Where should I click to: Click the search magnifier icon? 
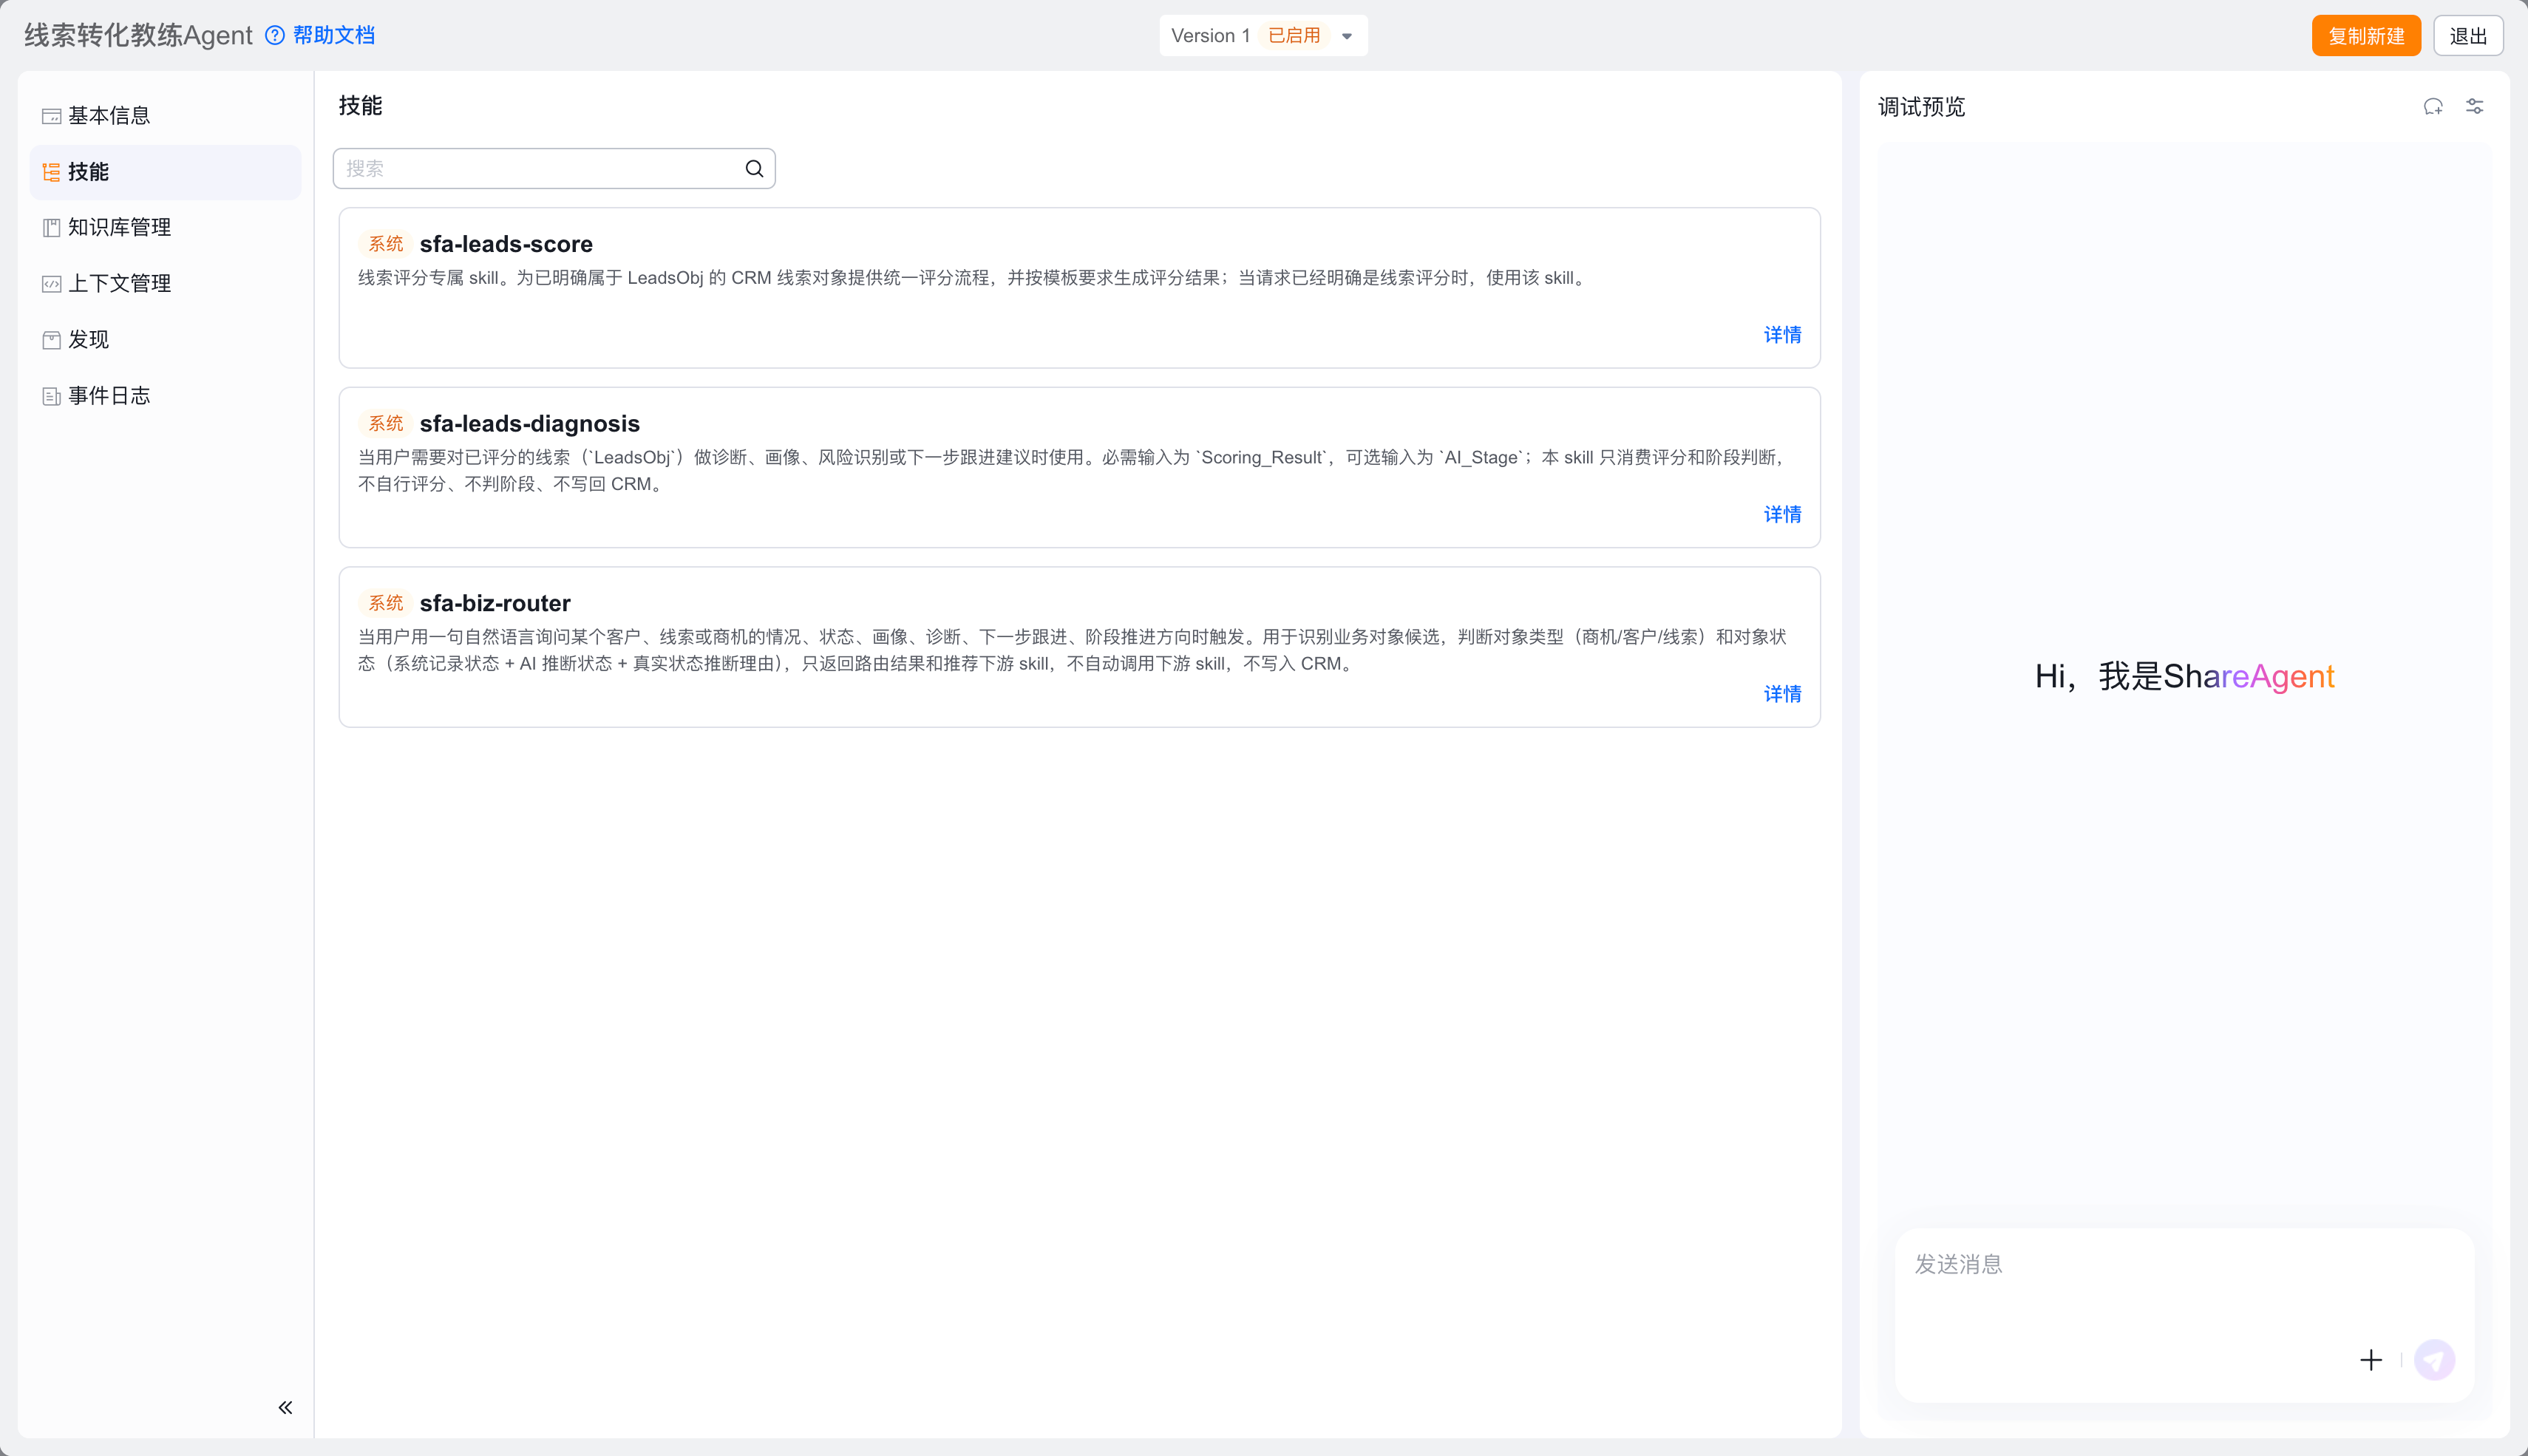(x=754, y=169)
